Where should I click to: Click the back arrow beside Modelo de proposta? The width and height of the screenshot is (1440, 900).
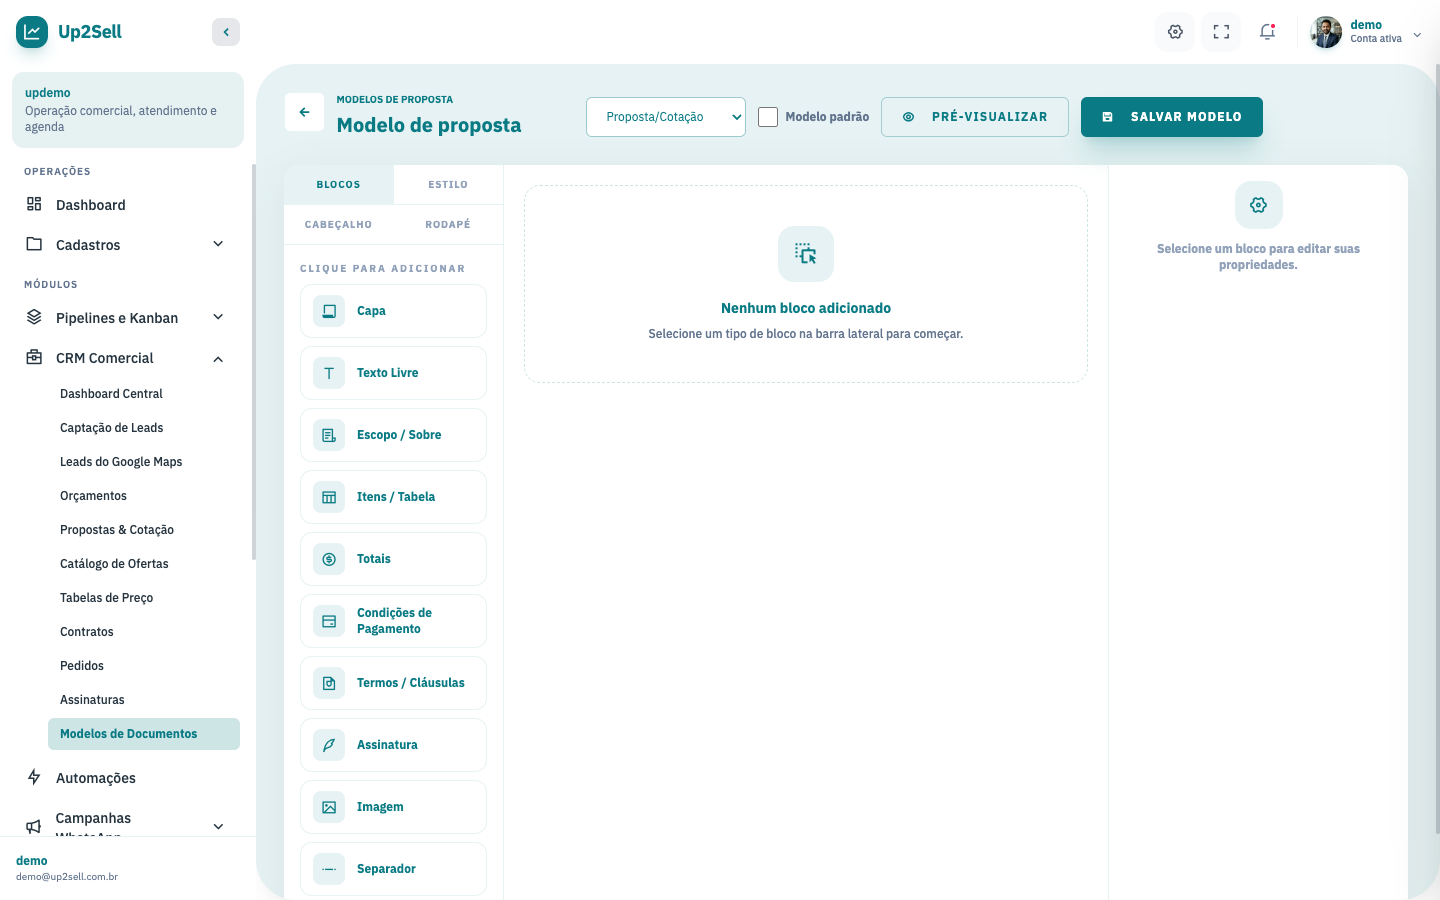(304, 112)
